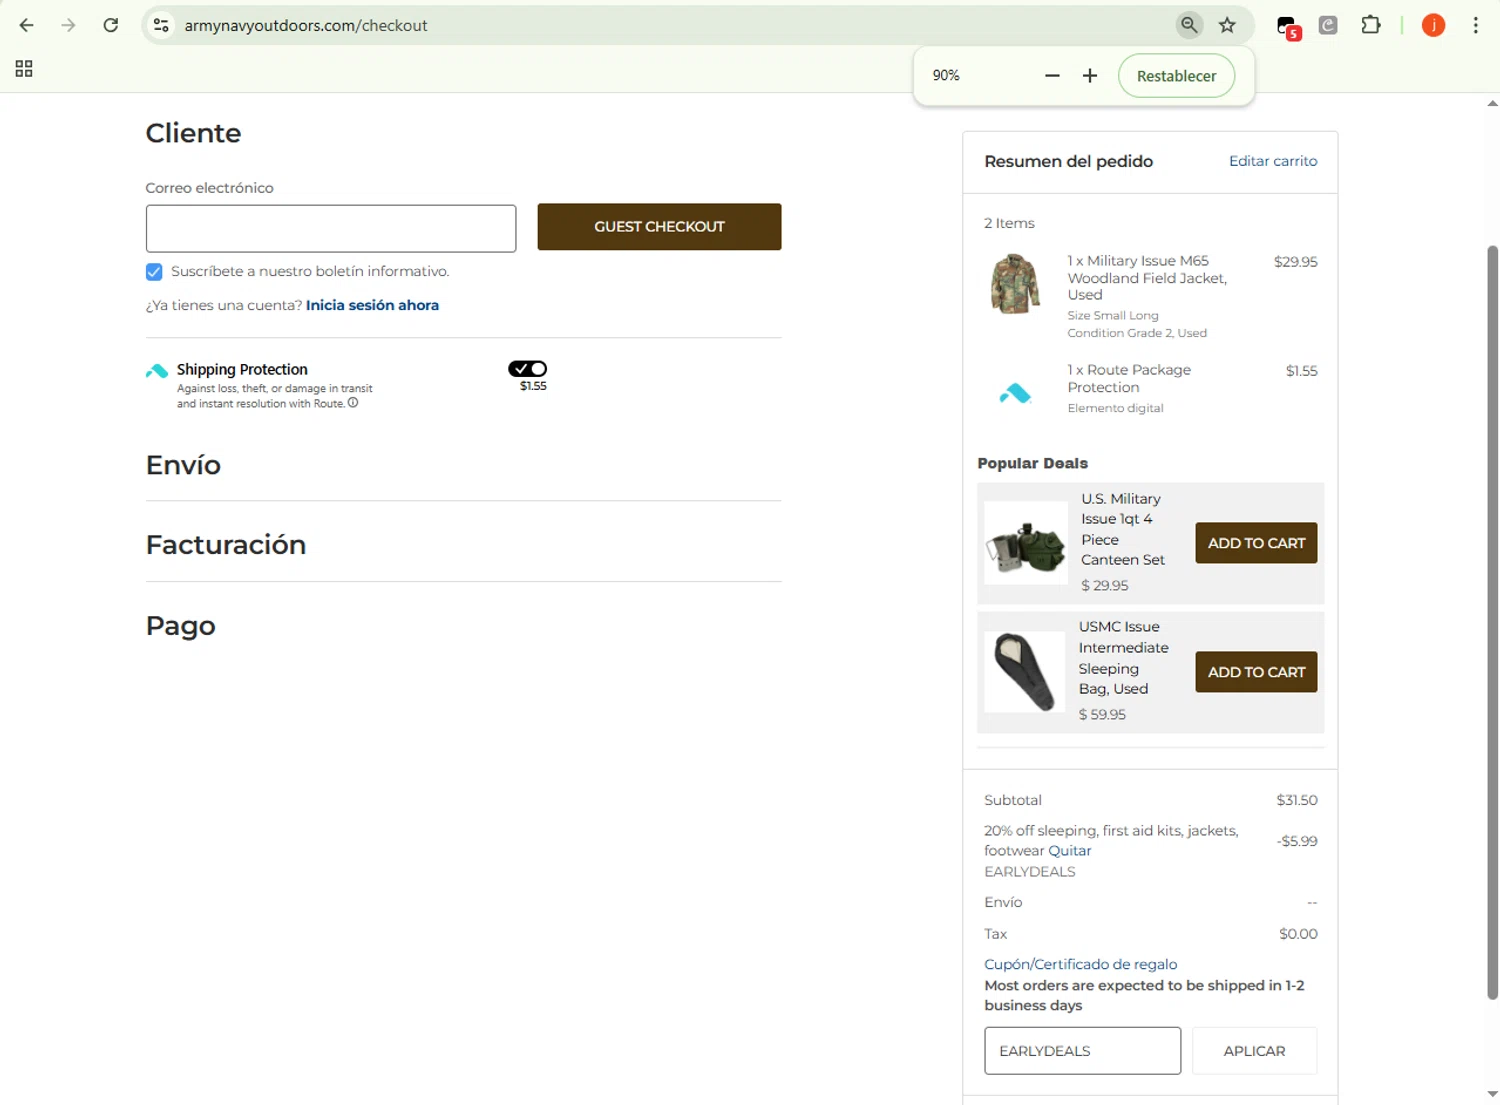Focus the Correo electrónico input field

tap(331, 229)
